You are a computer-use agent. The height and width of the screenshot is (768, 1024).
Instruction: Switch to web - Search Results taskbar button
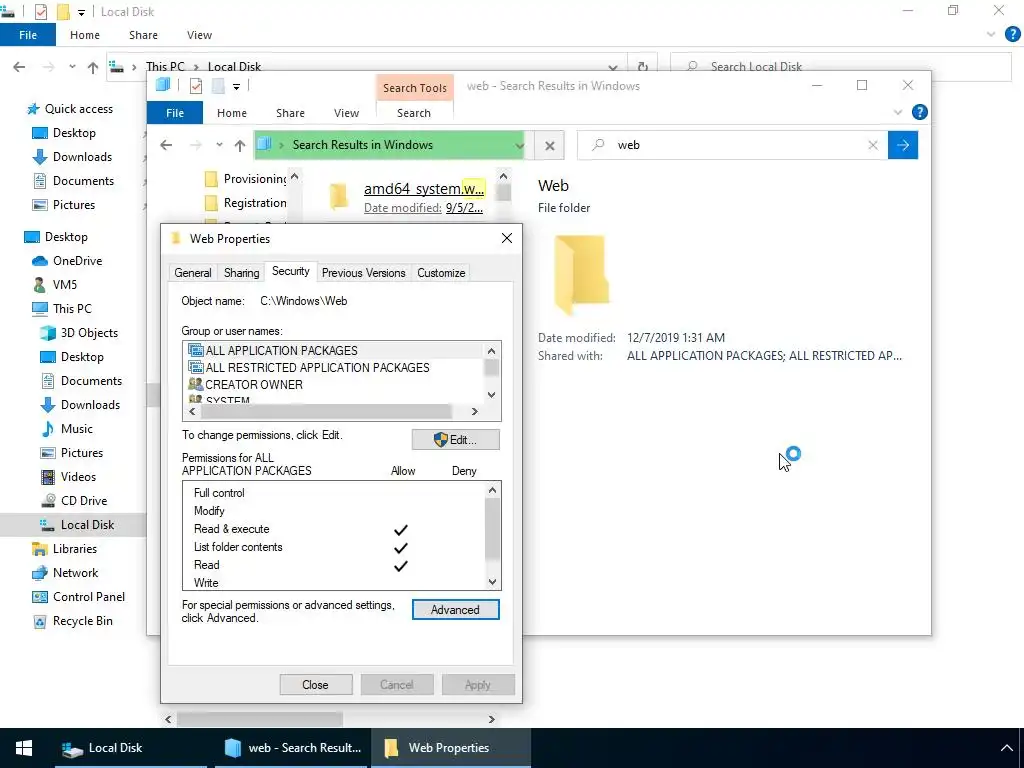[x=292, y=748]
